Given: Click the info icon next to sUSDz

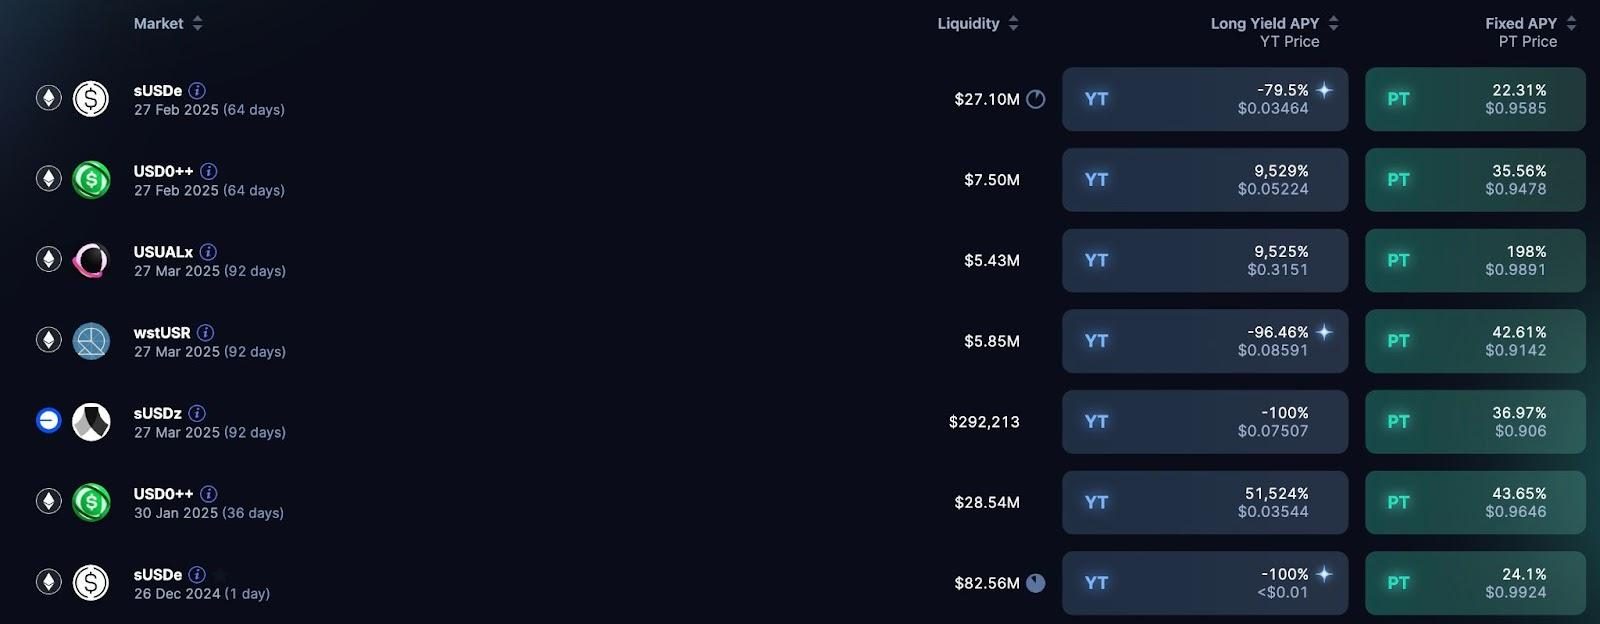Looking at the screenshot, I should 197,413.
